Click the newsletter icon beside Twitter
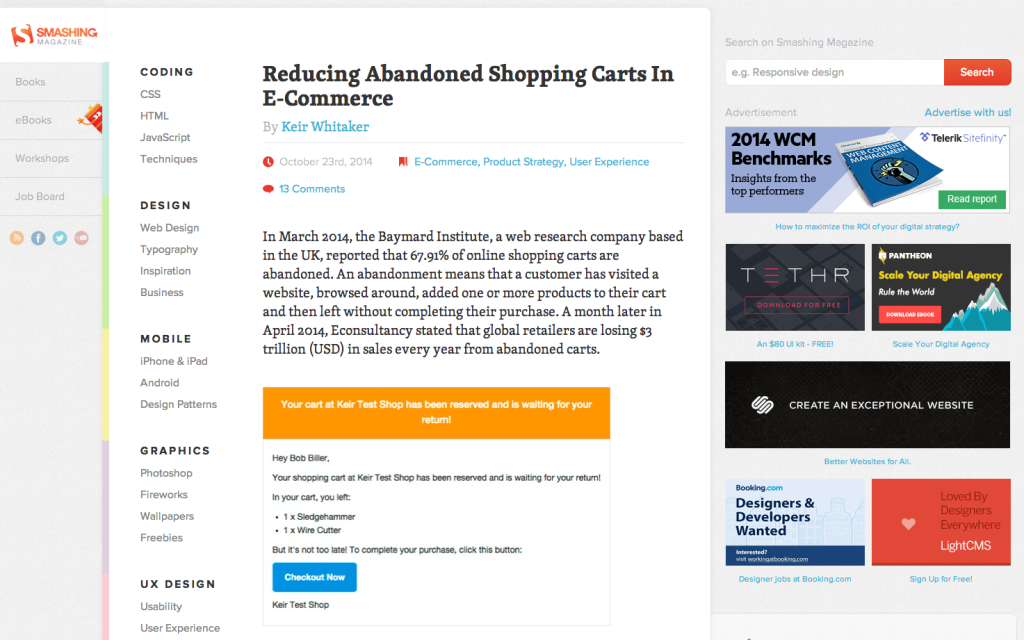The width and height of the screenshot is (1024, 640). pyautogui.click(x=82, y=238)
